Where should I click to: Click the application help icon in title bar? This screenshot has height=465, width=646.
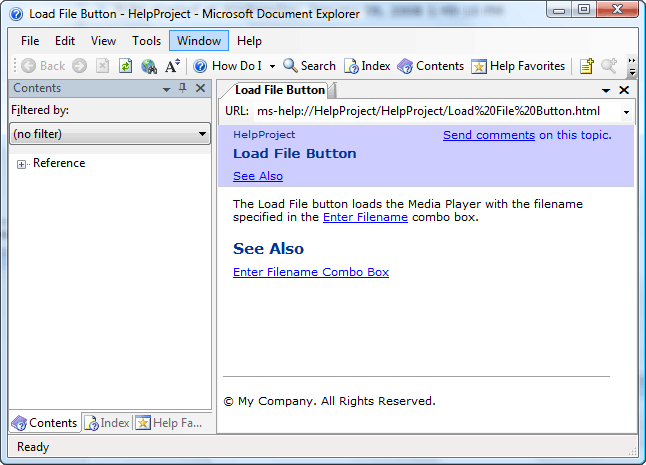[16, 14]
